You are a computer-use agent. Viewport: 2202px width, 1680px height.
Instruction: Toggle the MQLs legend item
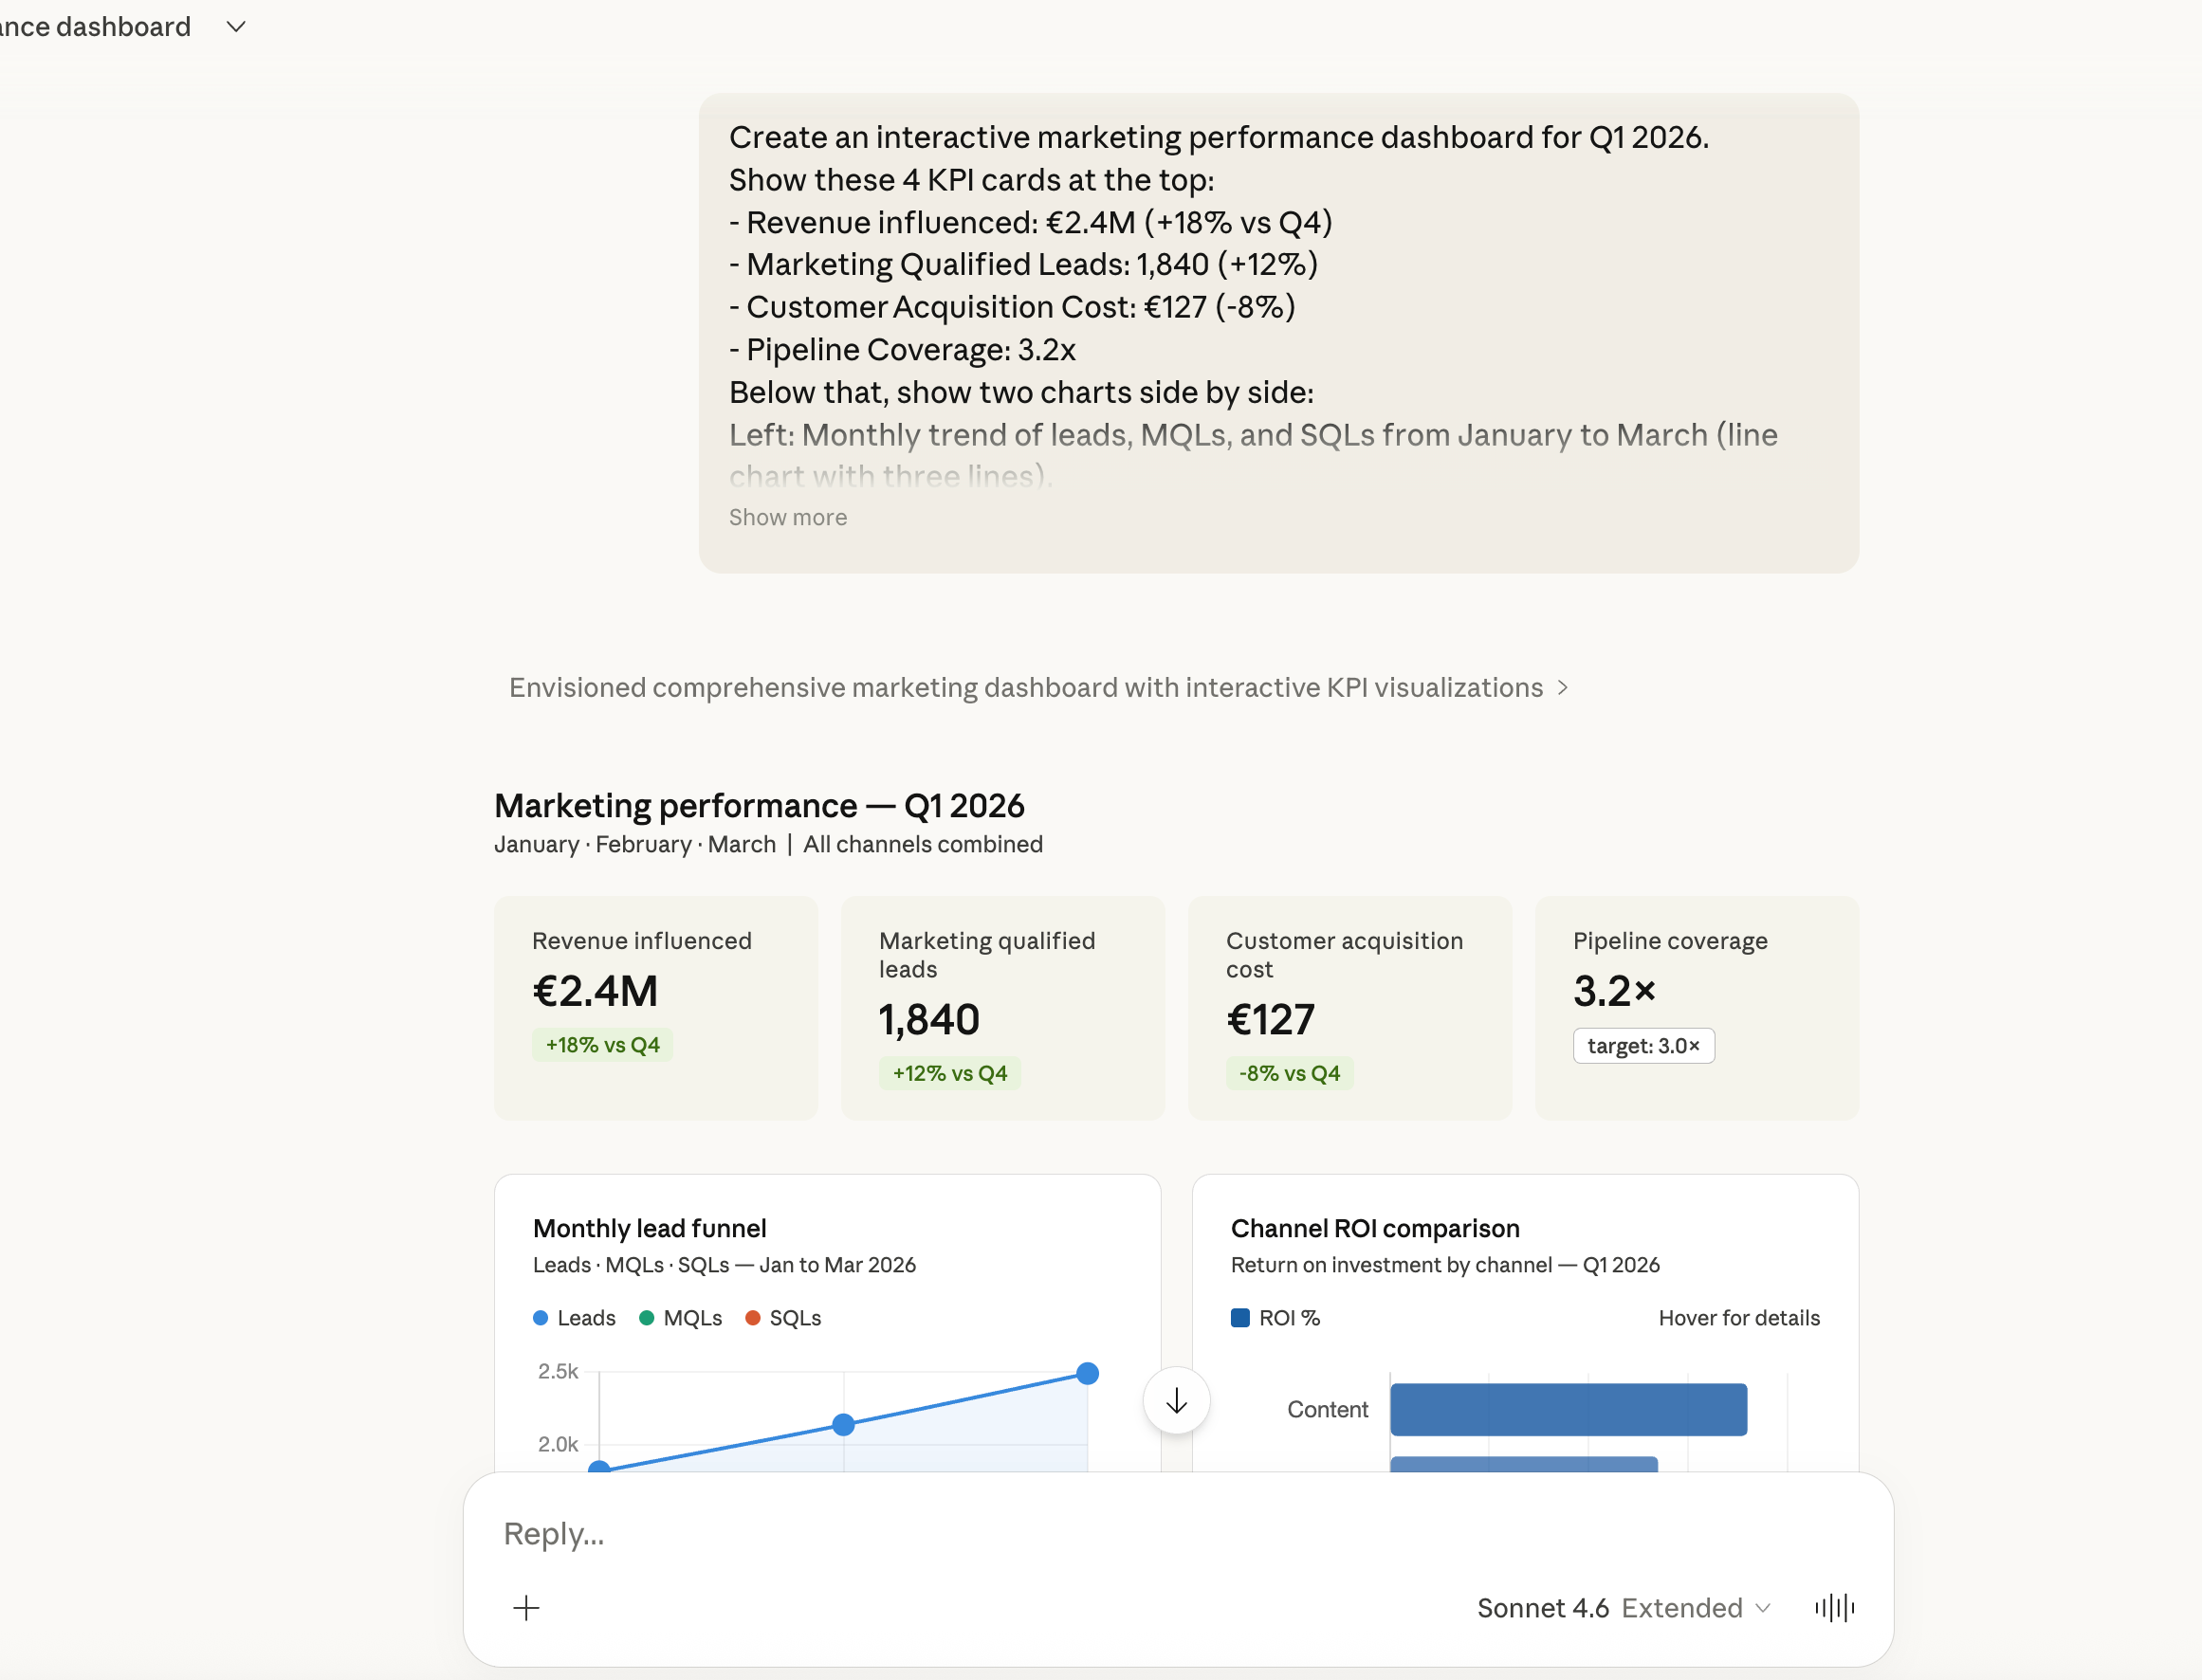pyautogui.click(x=681, y=1318)
